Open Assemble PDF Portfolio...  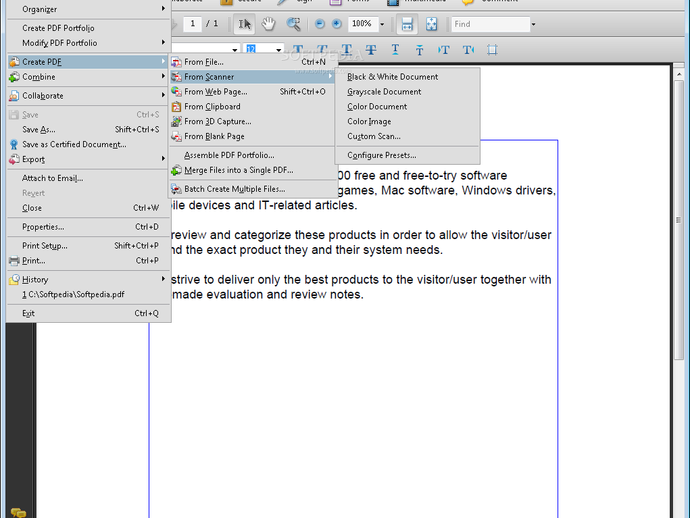point(253,155)
